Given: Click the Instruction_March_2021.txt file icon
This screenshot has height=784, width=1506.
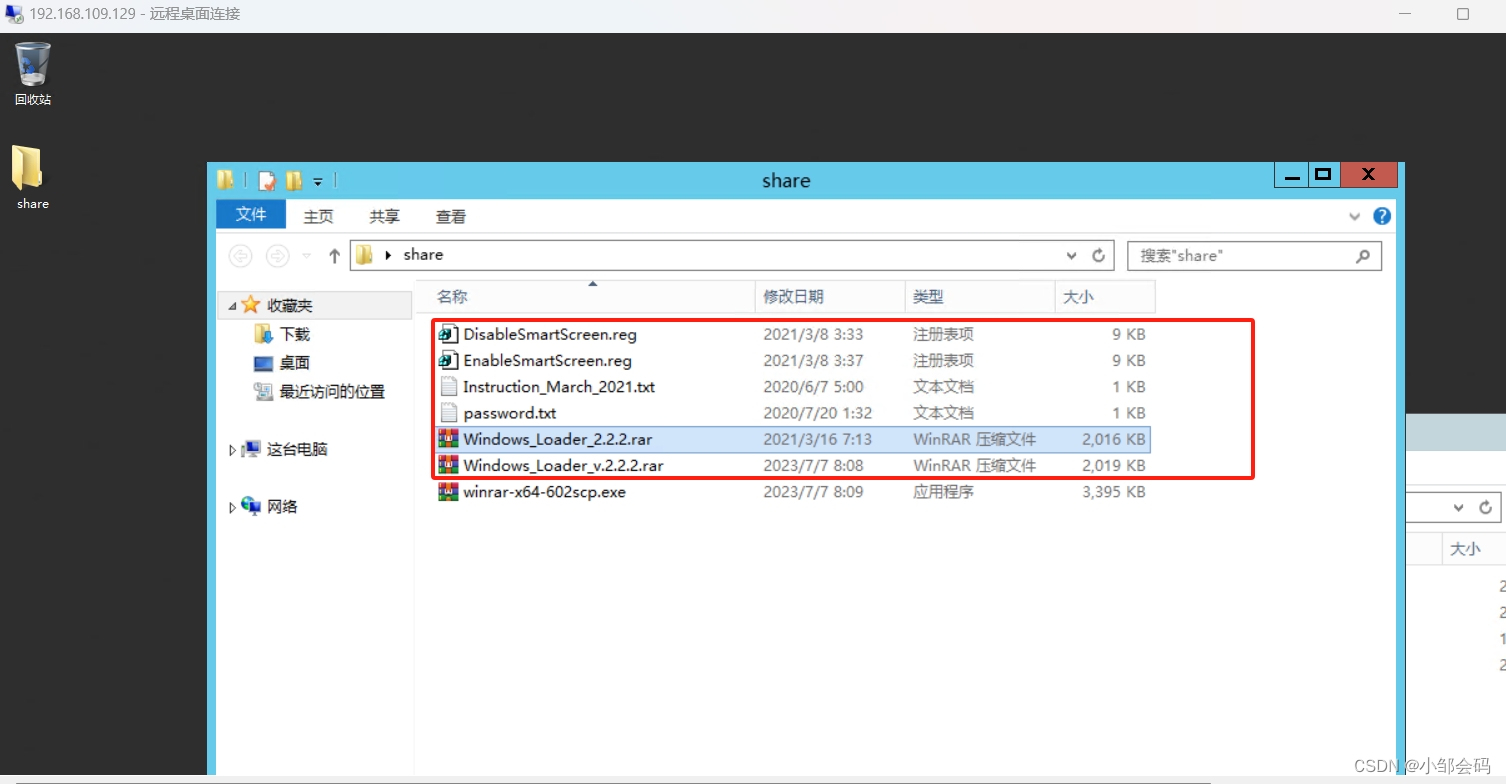Looking at the screenshot, I should coord(448,386).
